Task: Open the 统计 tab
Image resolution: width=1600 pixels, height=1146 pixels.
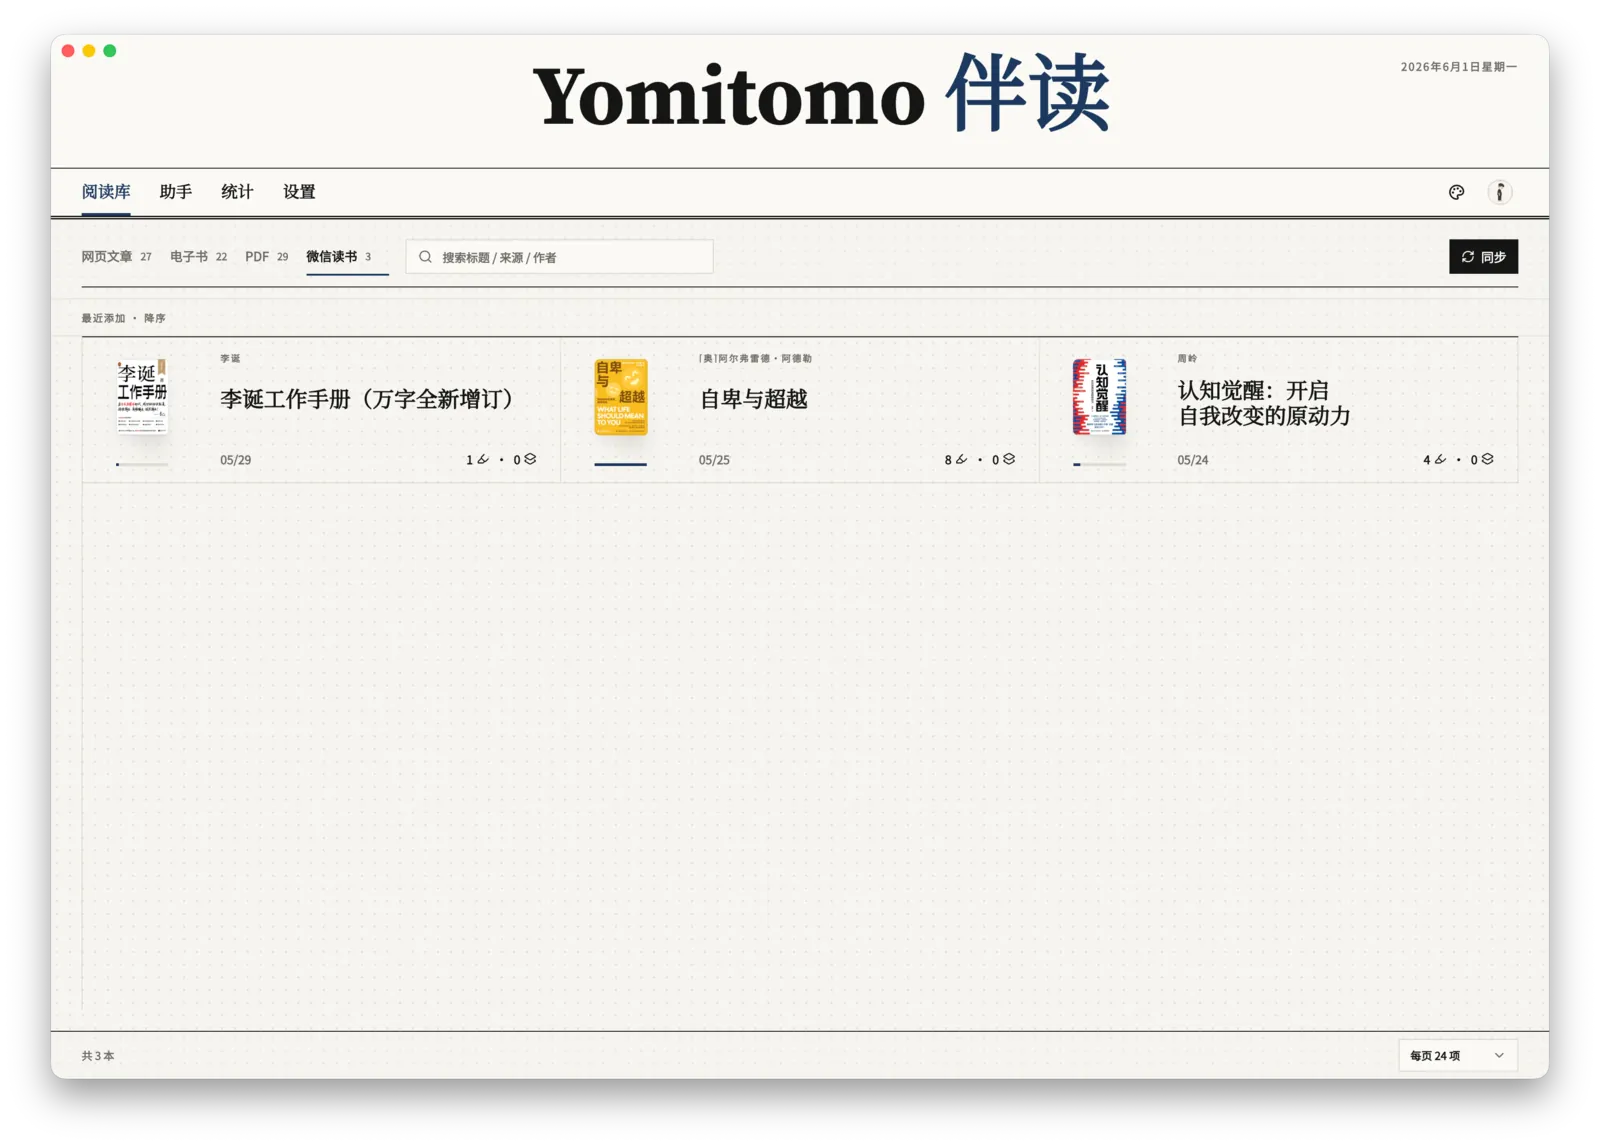Action: click(x=237, y=192)
